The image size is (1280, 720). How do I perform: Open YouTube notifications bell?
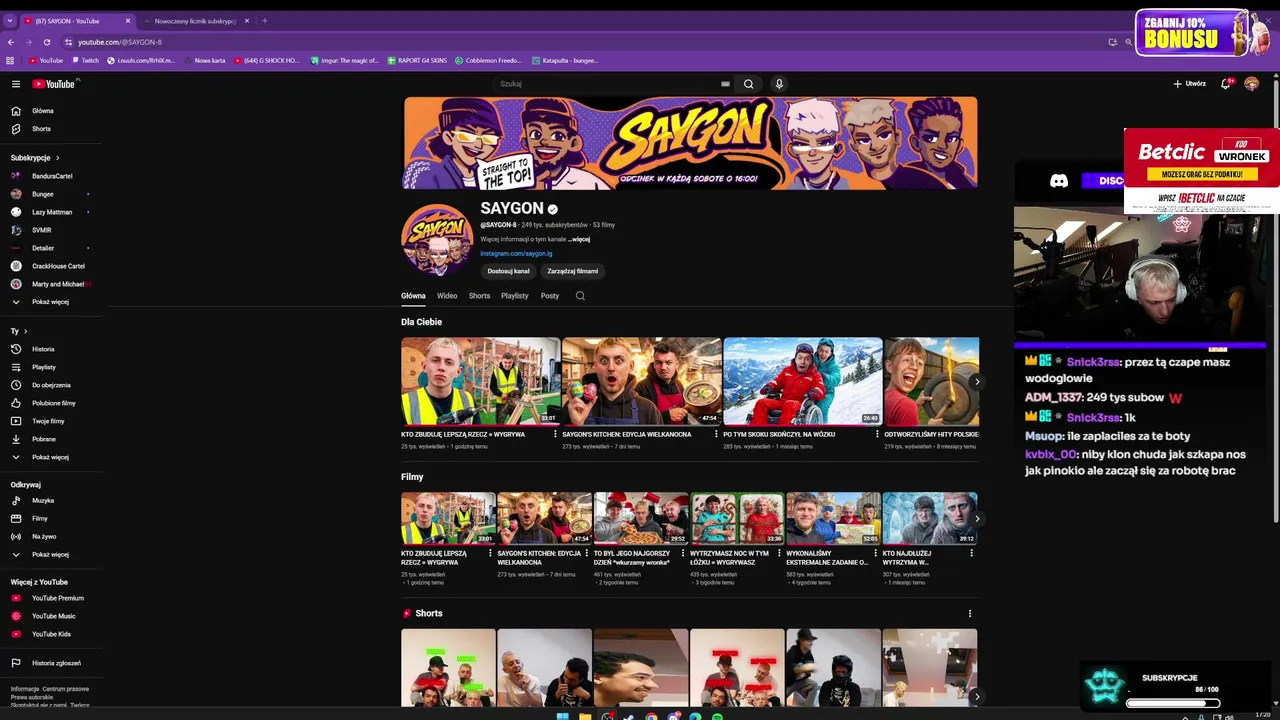tap(1225, 84)
